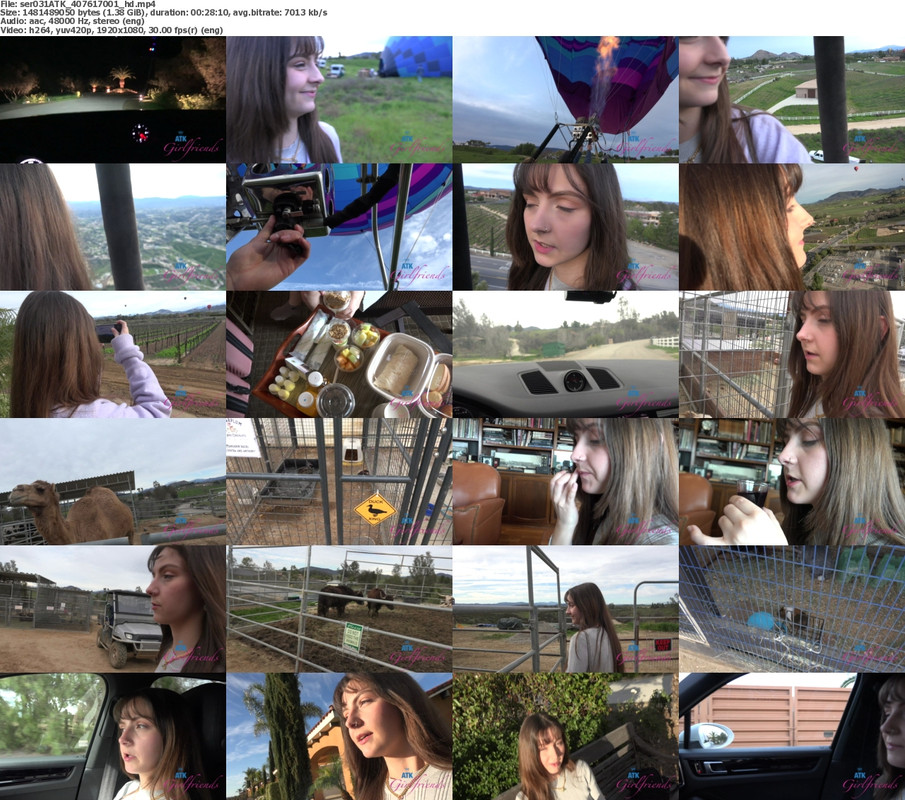Select the breakfast food tray thumbnail
The image size is (905, 800).
click(x=339, y=354)
